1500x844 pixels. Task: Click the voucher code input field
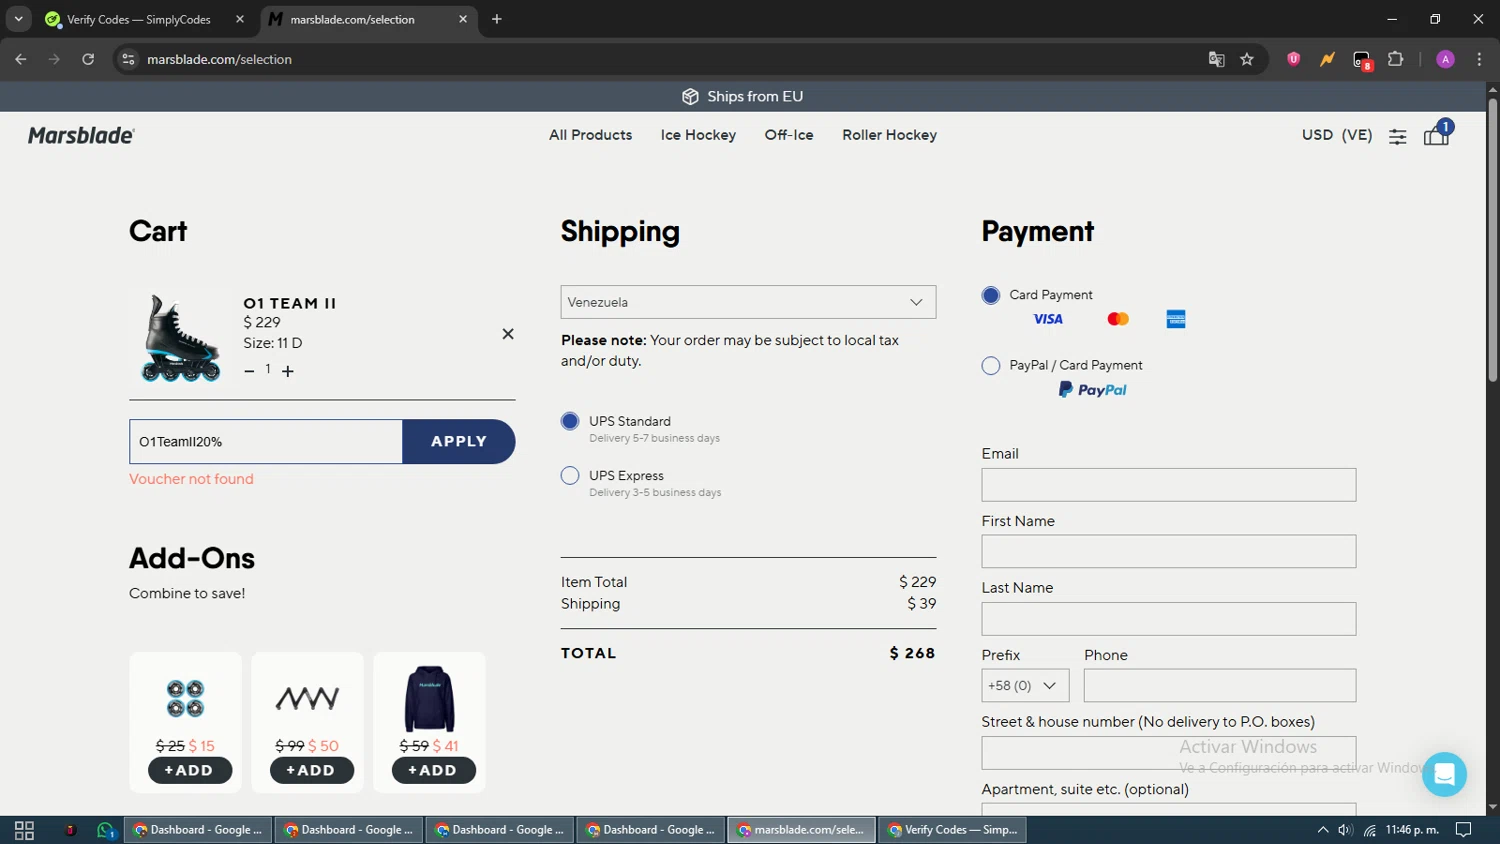266,441
